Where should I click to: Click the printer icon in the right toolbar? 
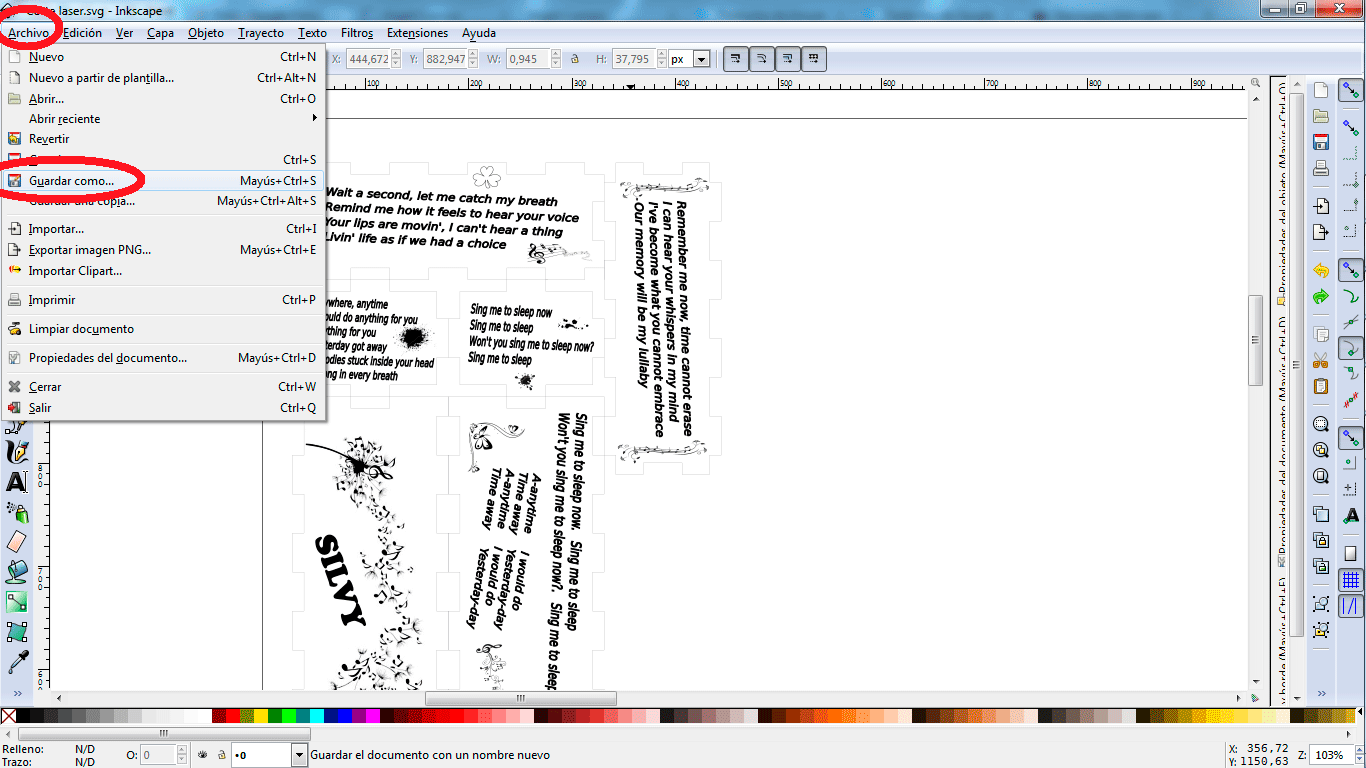point(1321,167)
